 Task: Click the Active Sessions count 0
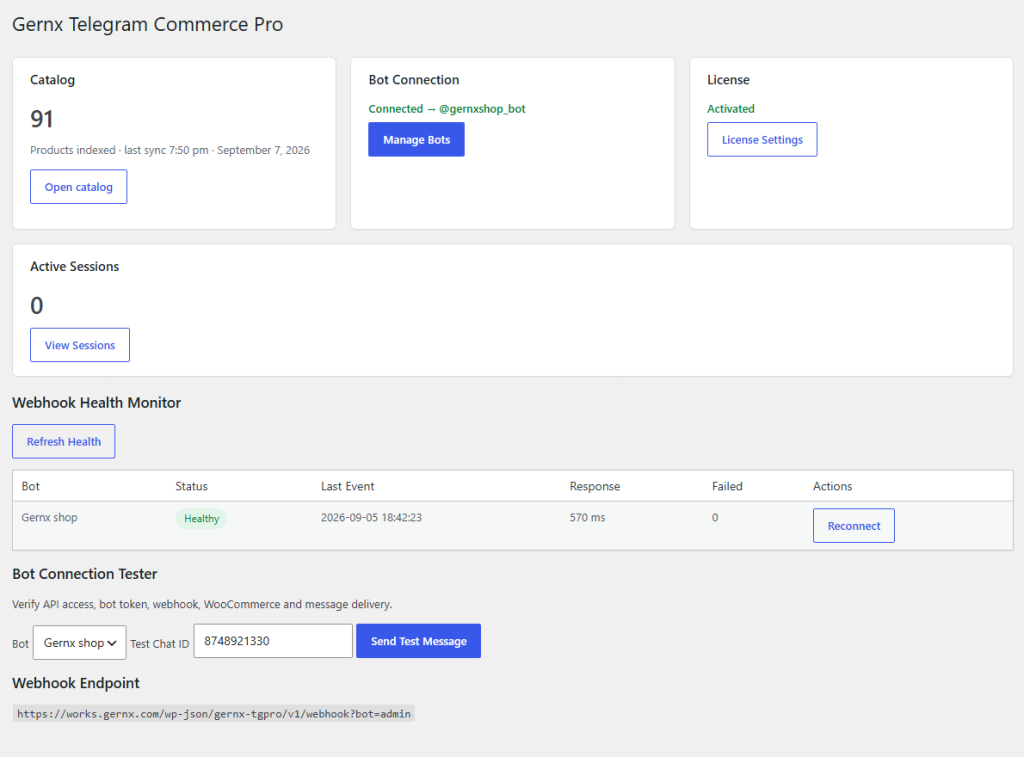[37, 306]
